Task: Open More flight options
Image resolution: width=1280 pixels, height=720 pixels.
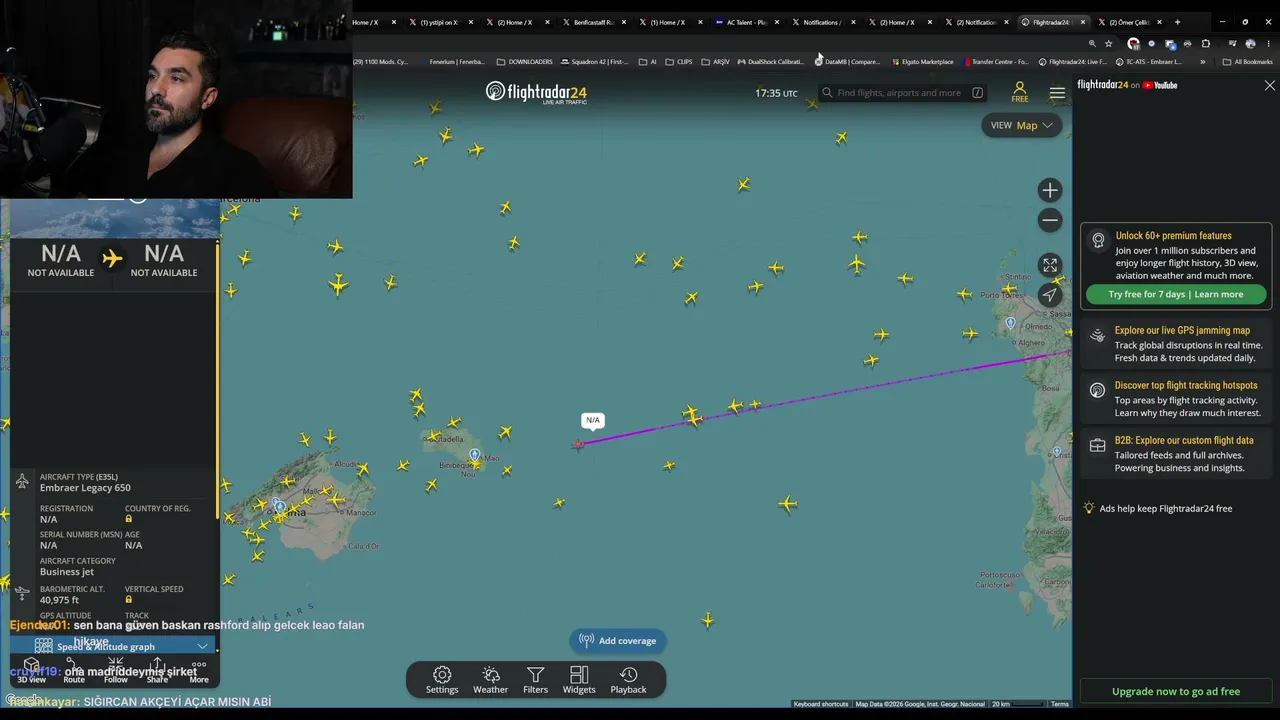Action: (199, 669)
